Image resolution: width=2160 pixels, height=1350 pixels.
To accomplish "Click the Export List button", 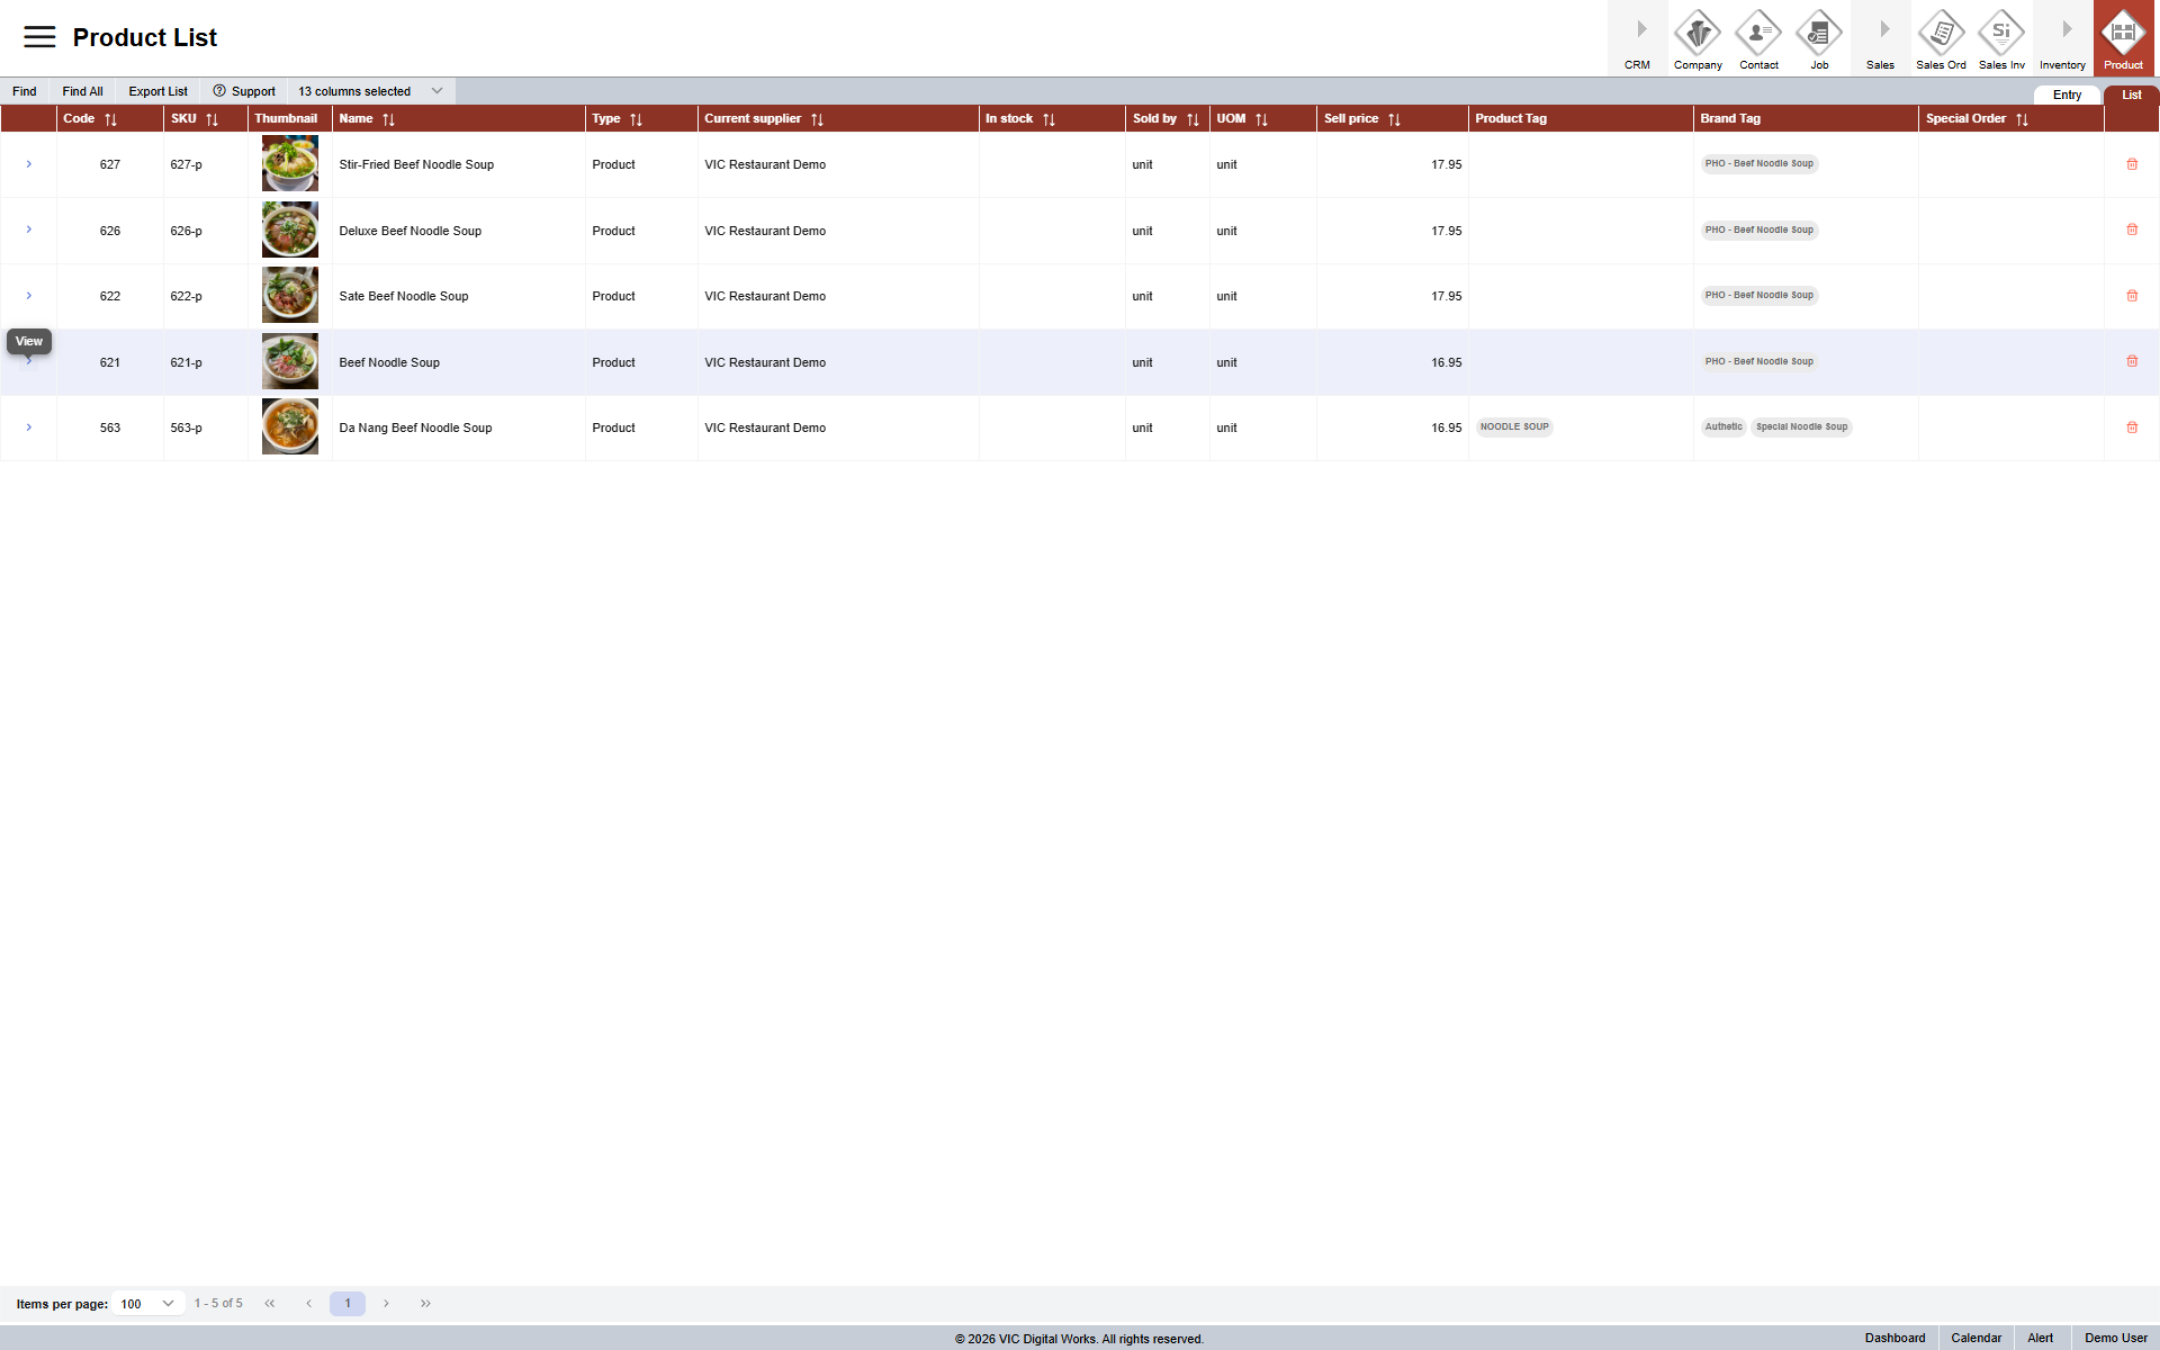I will point(158,91).
